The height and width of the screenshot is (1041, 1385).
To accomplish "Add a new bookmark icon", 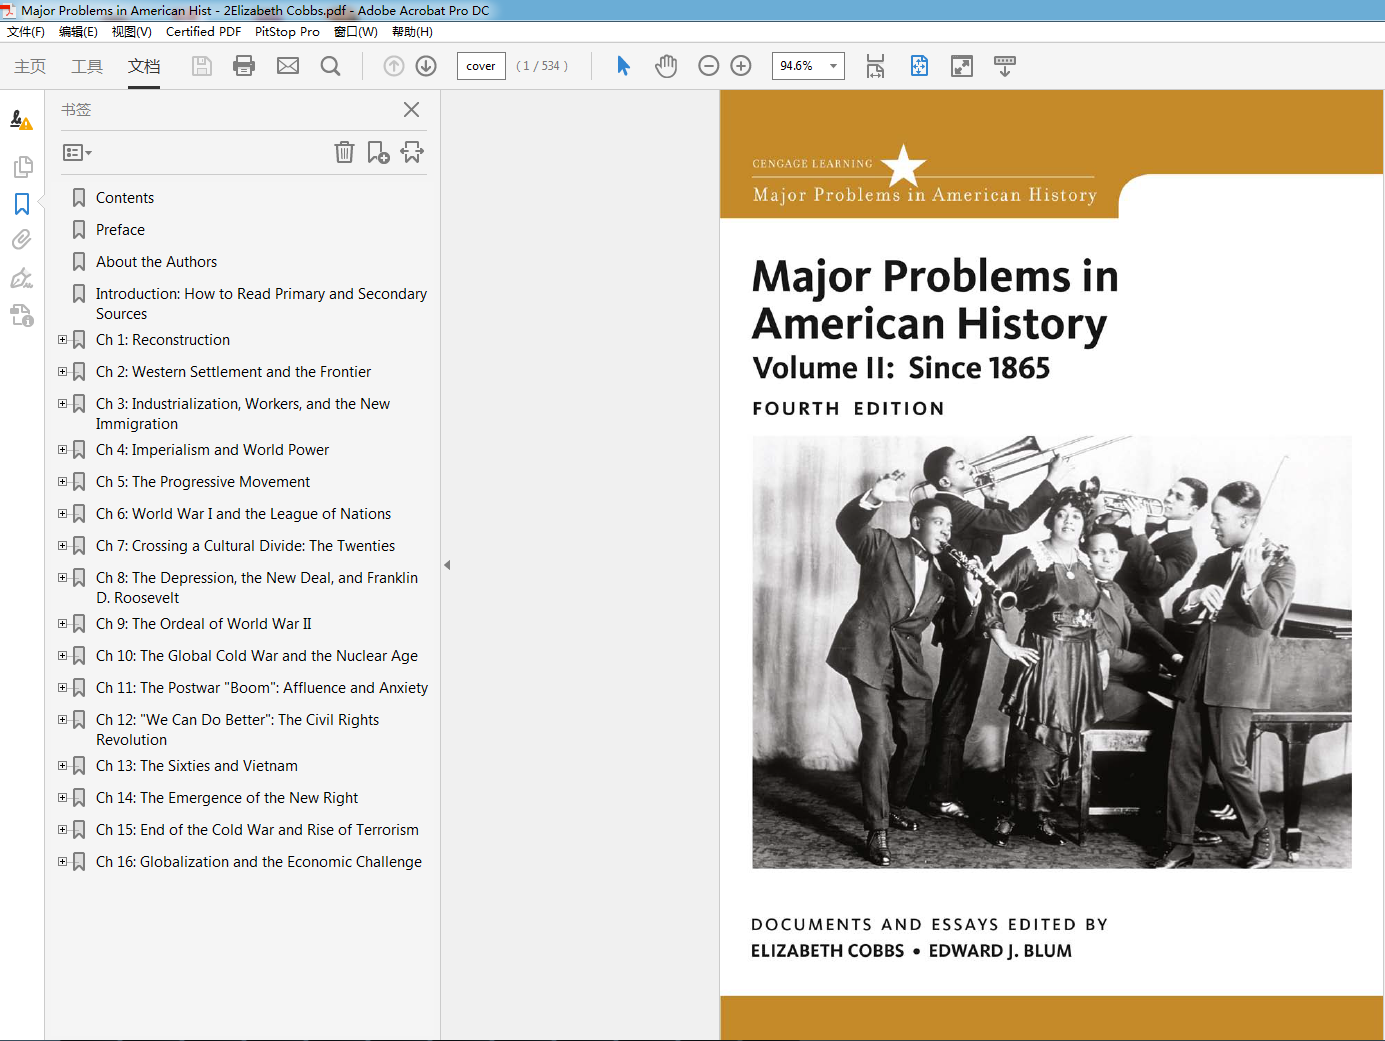I will click(x=378, y=152).
